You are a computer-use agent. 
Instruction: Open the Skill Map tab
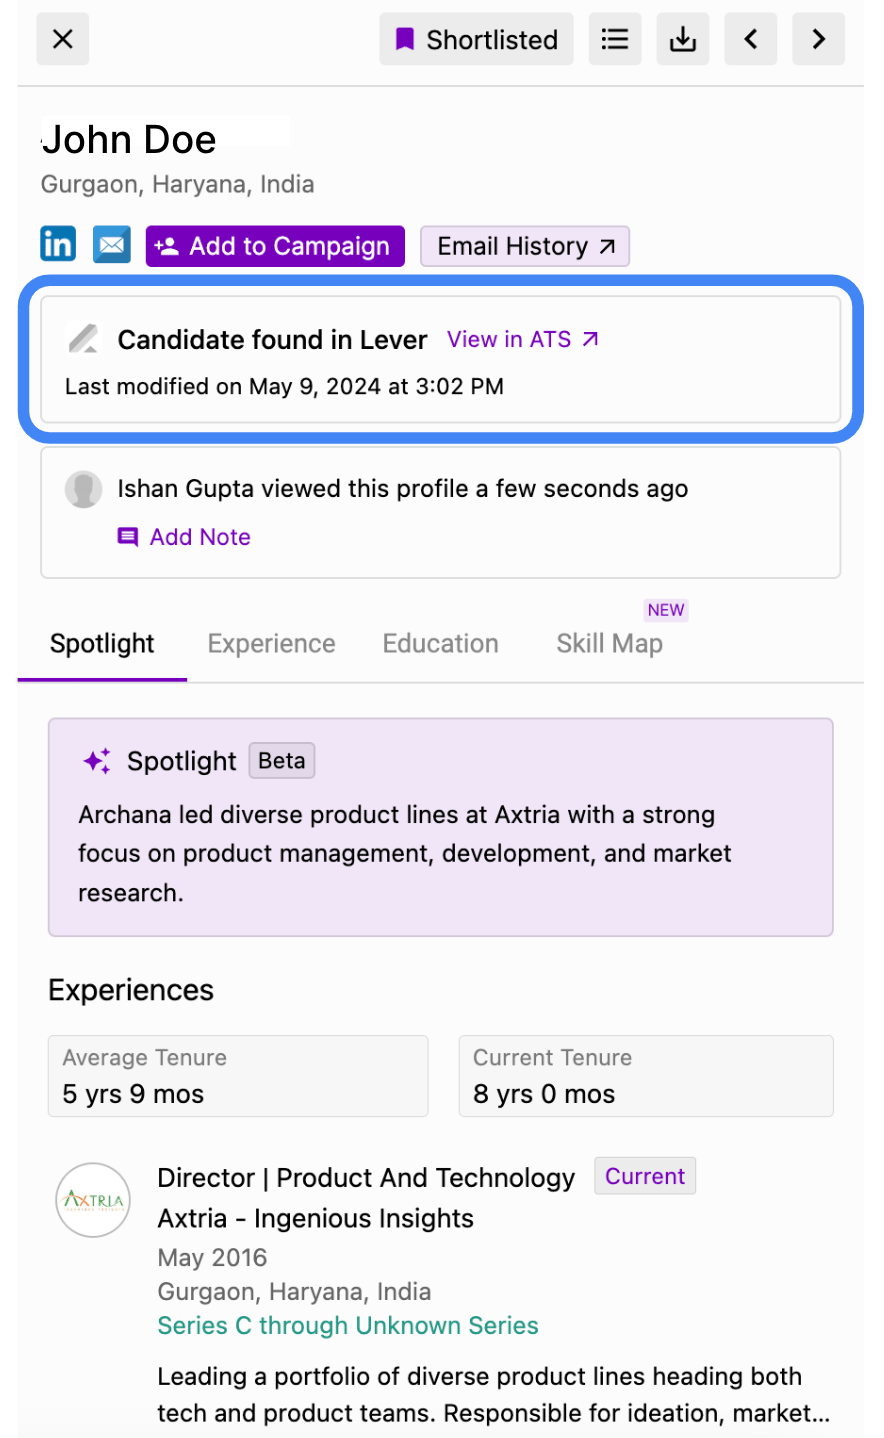(x=610, y=644)
